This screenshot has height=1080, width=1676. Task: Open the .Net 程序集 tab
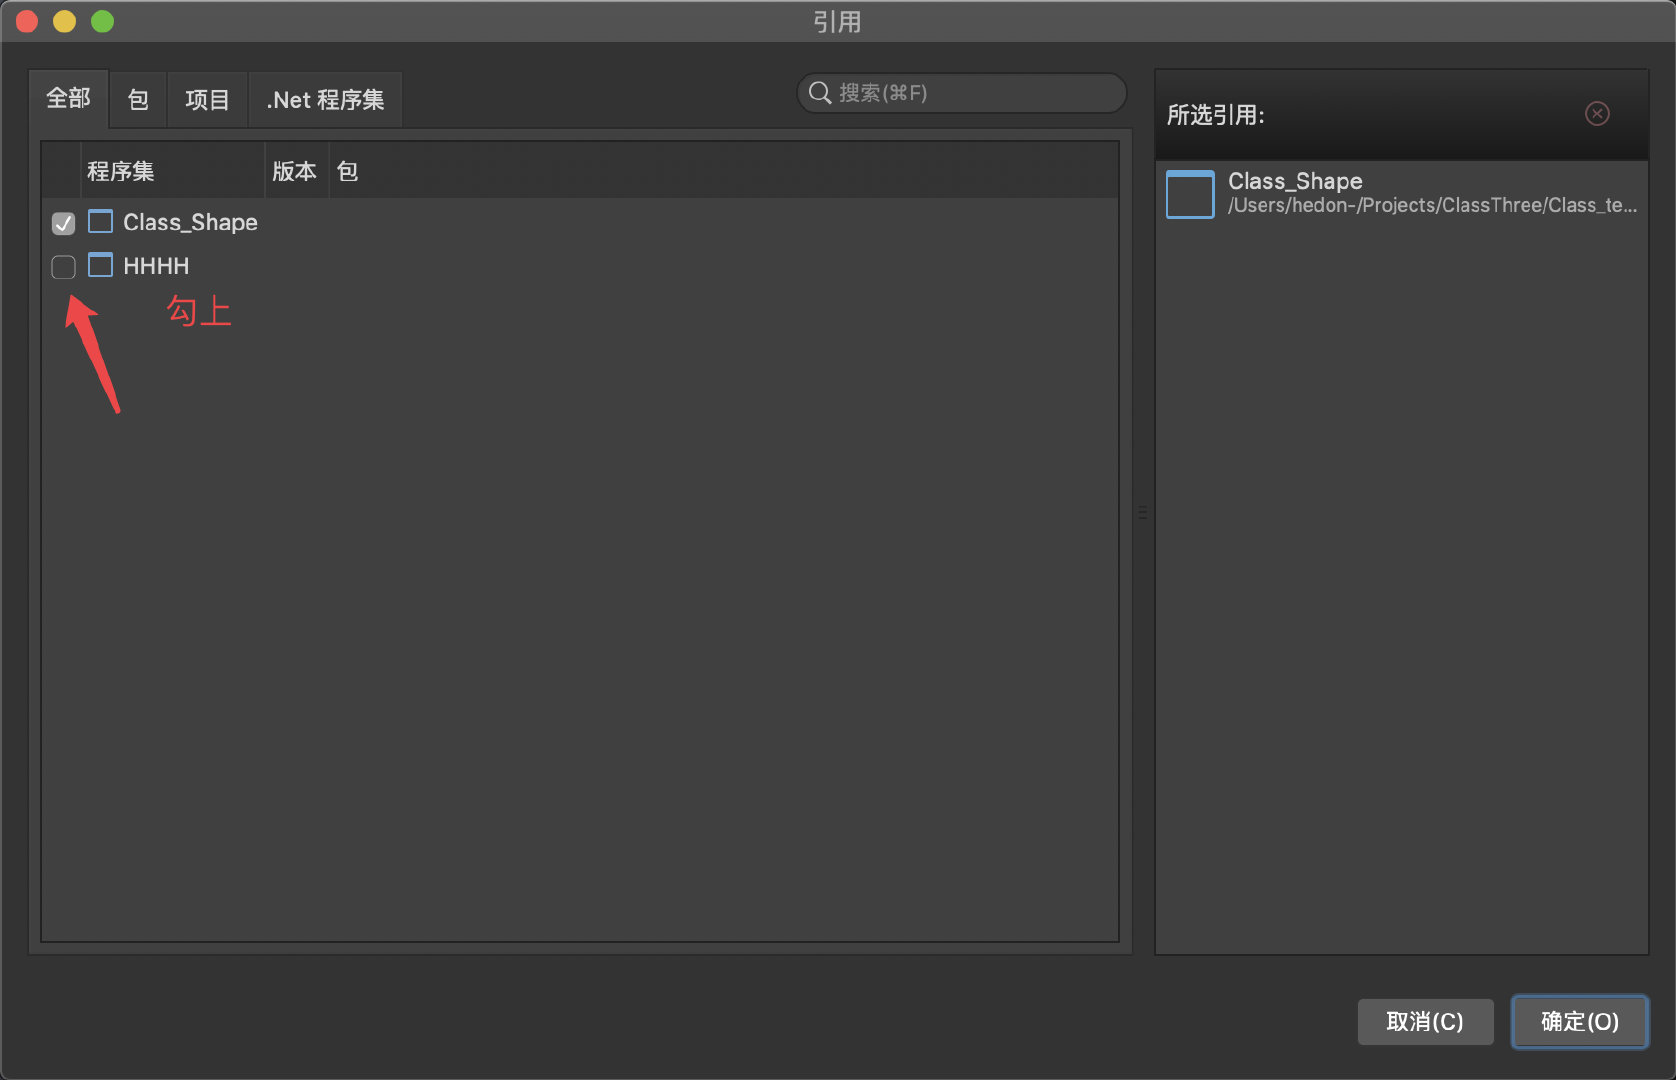coord(325,100)
